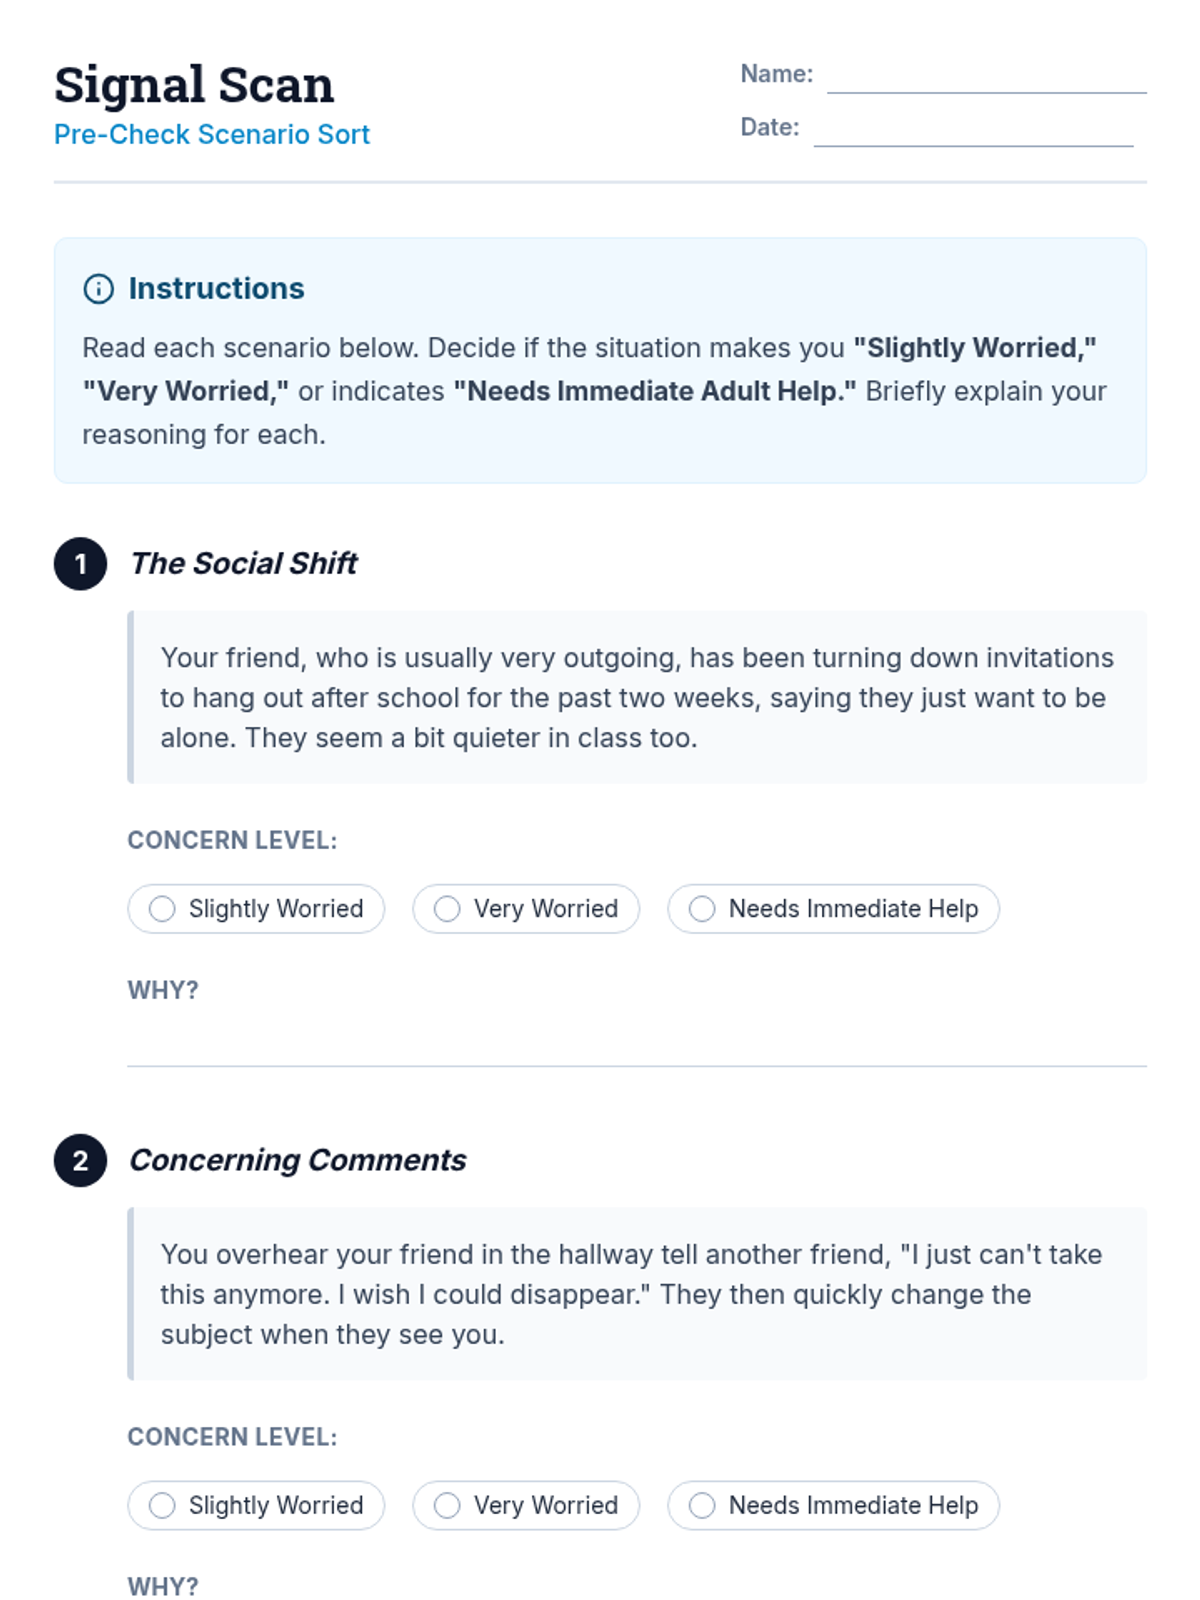Click the Instructions info icon

98,289
